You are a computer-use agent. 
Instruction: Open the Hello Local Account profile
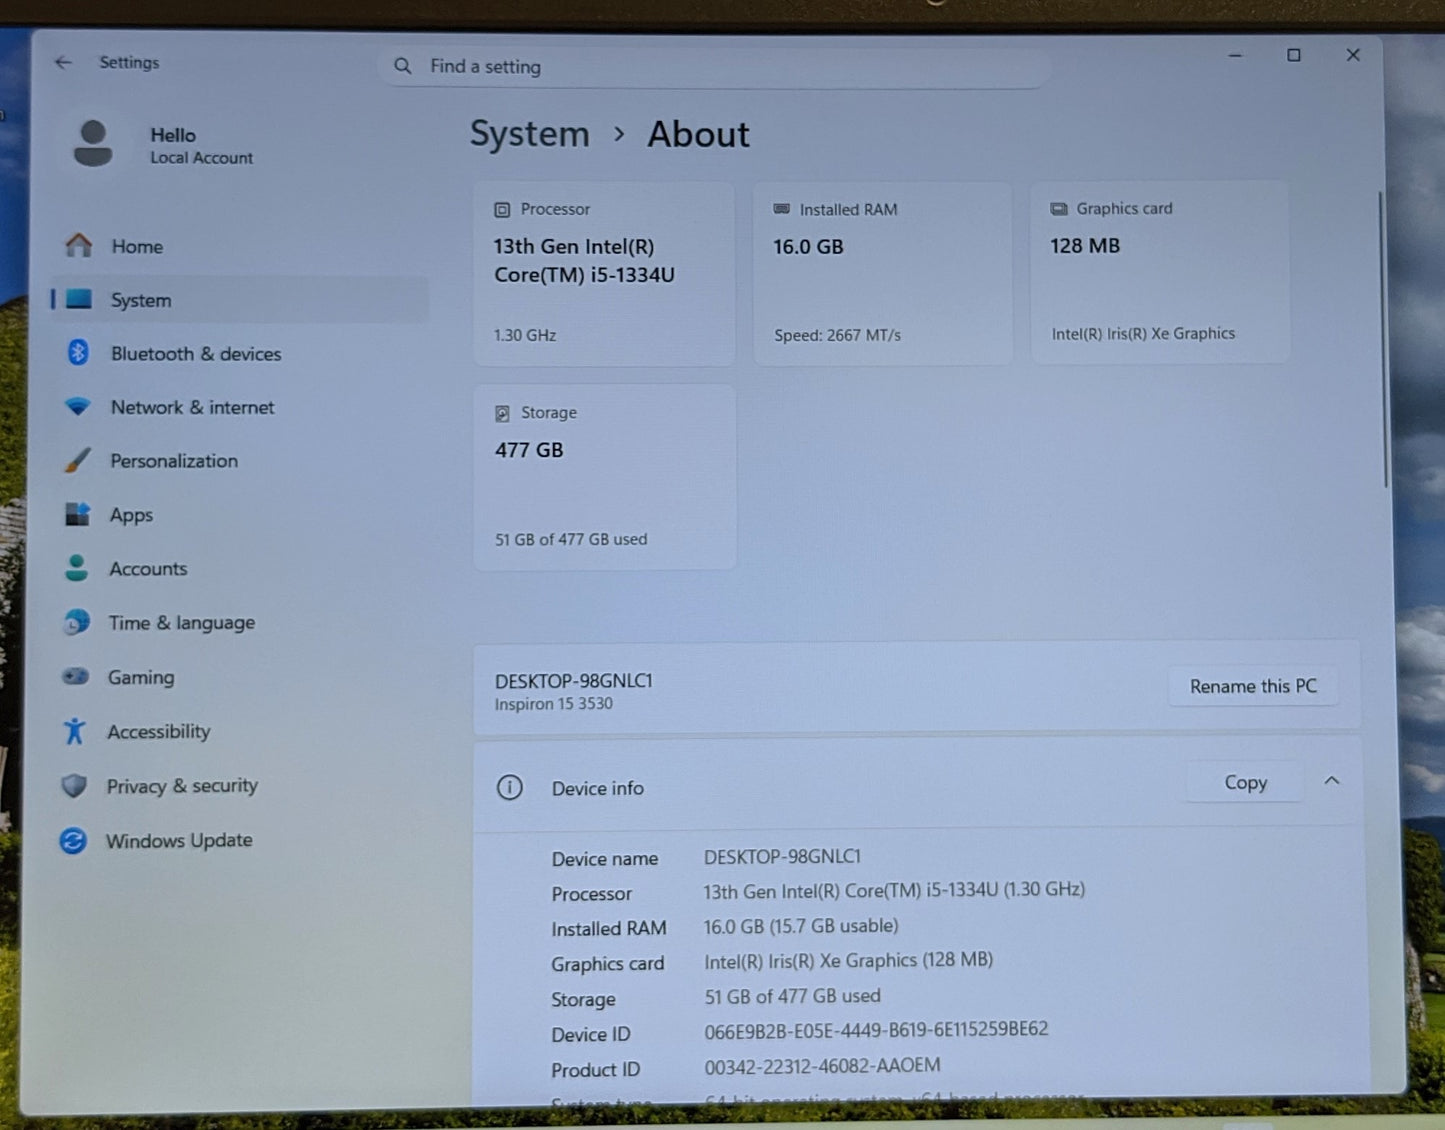pos(165,145)
